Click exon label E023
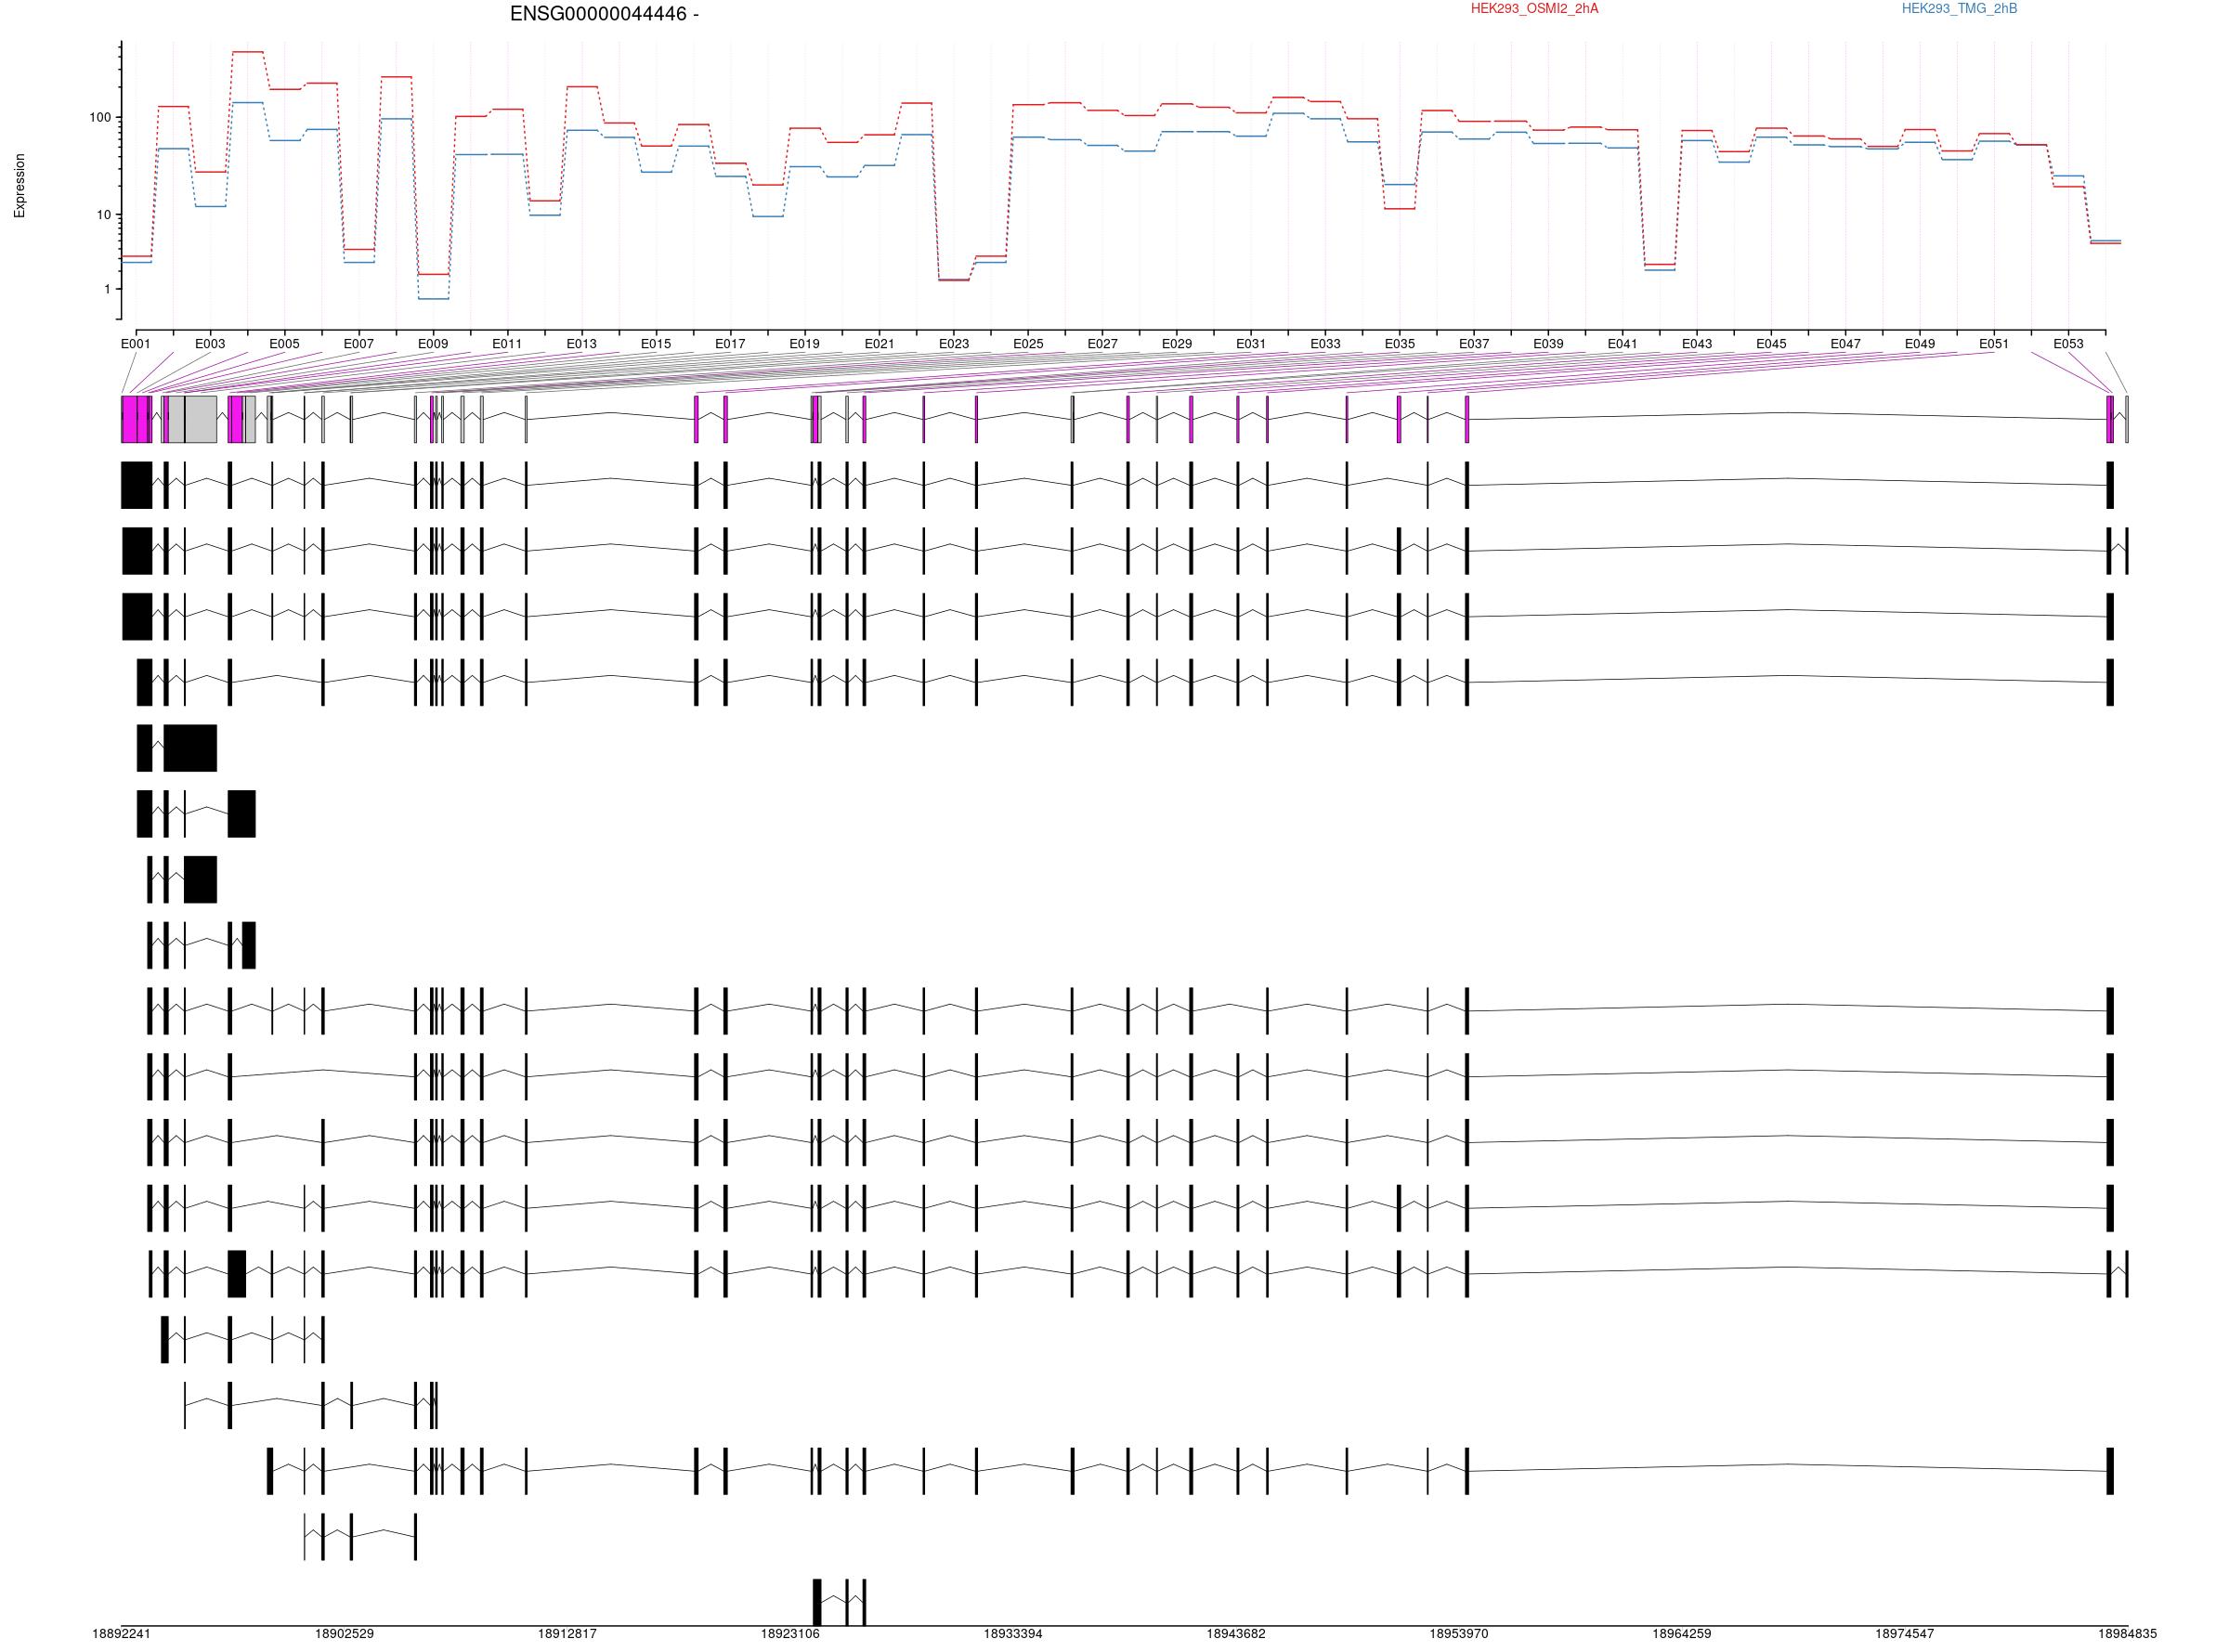 pyautogui.click(x=954, y=344)
